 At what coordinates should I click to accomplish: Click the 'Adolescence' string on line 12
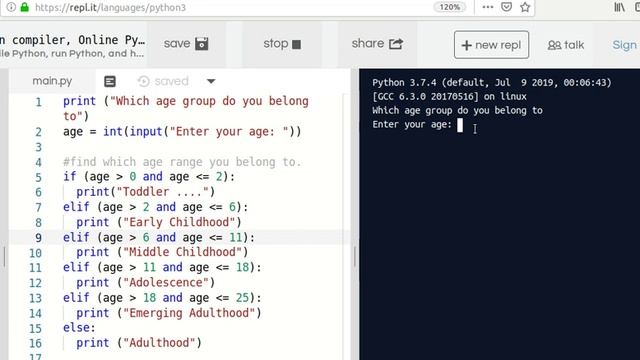[166, 282]
